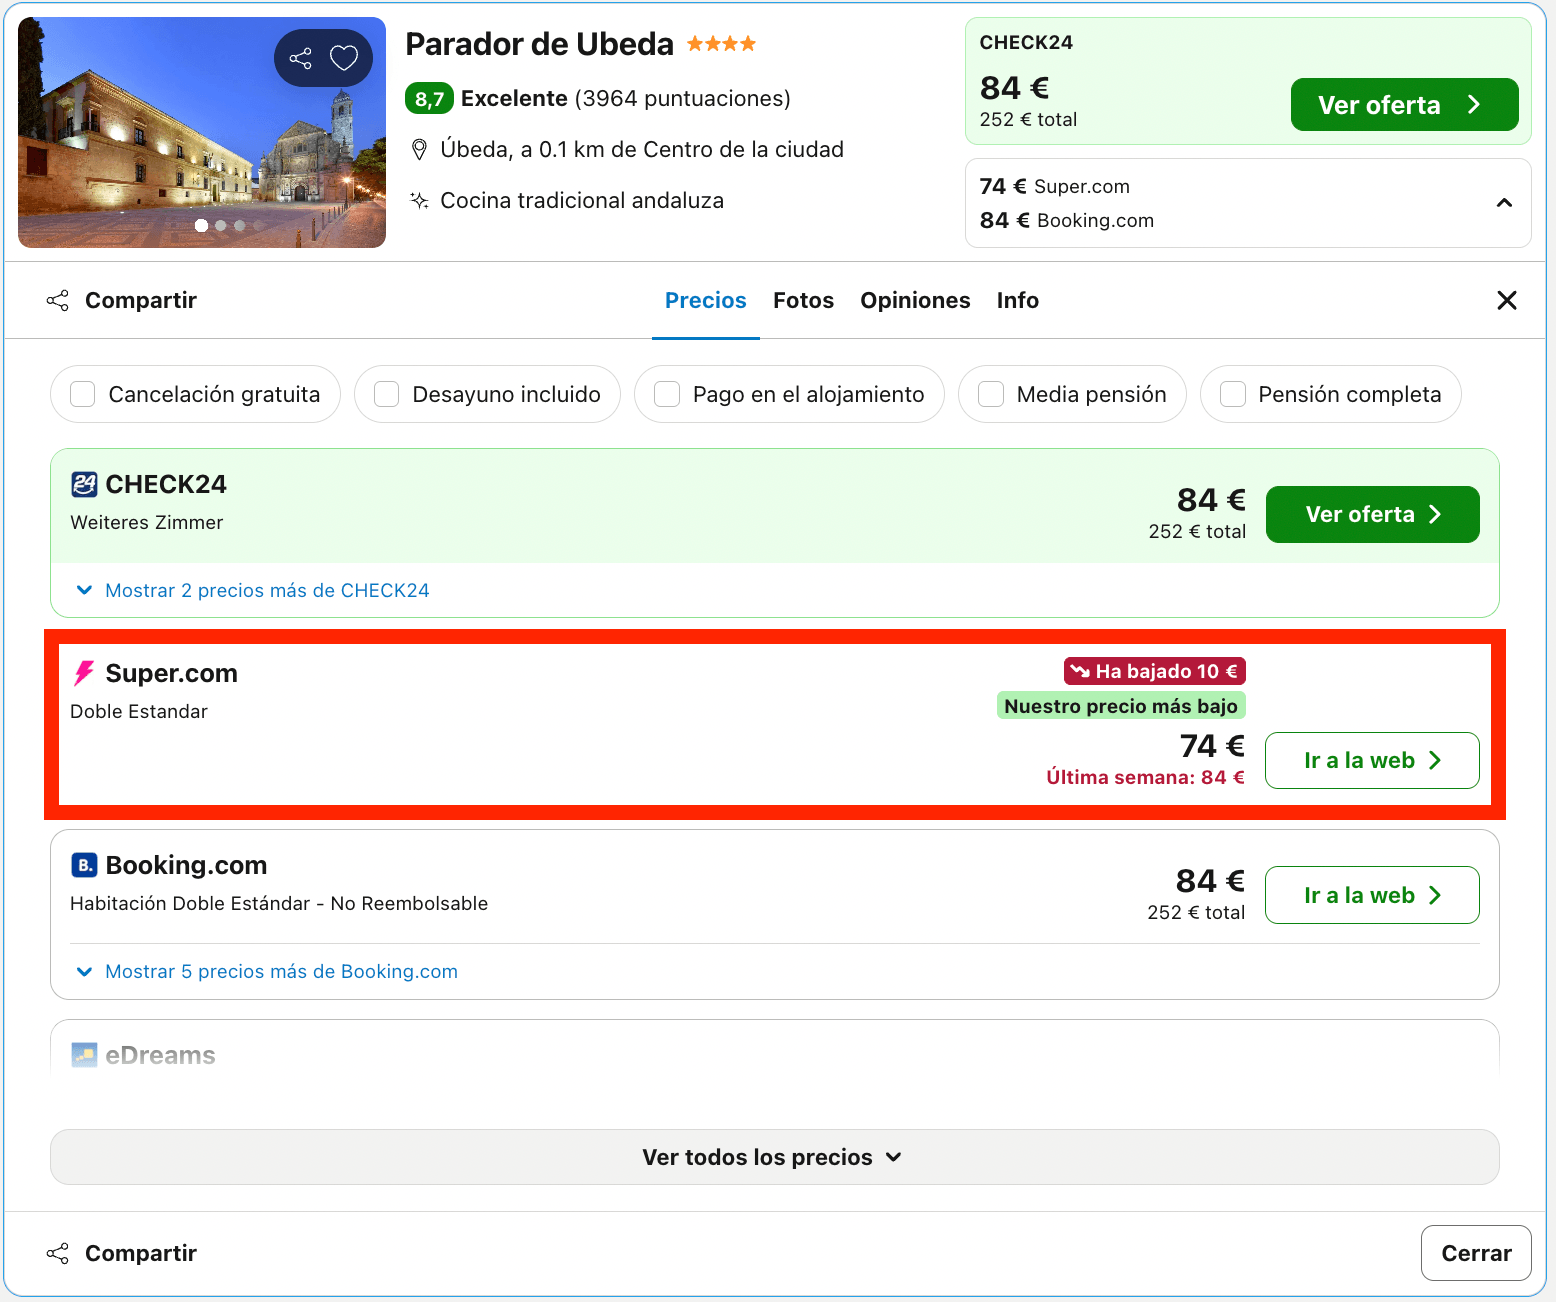This screenshot has height=1302, width=1556.
Task: Collapse the price summary with the up chevron
Action: (1504, 203)
